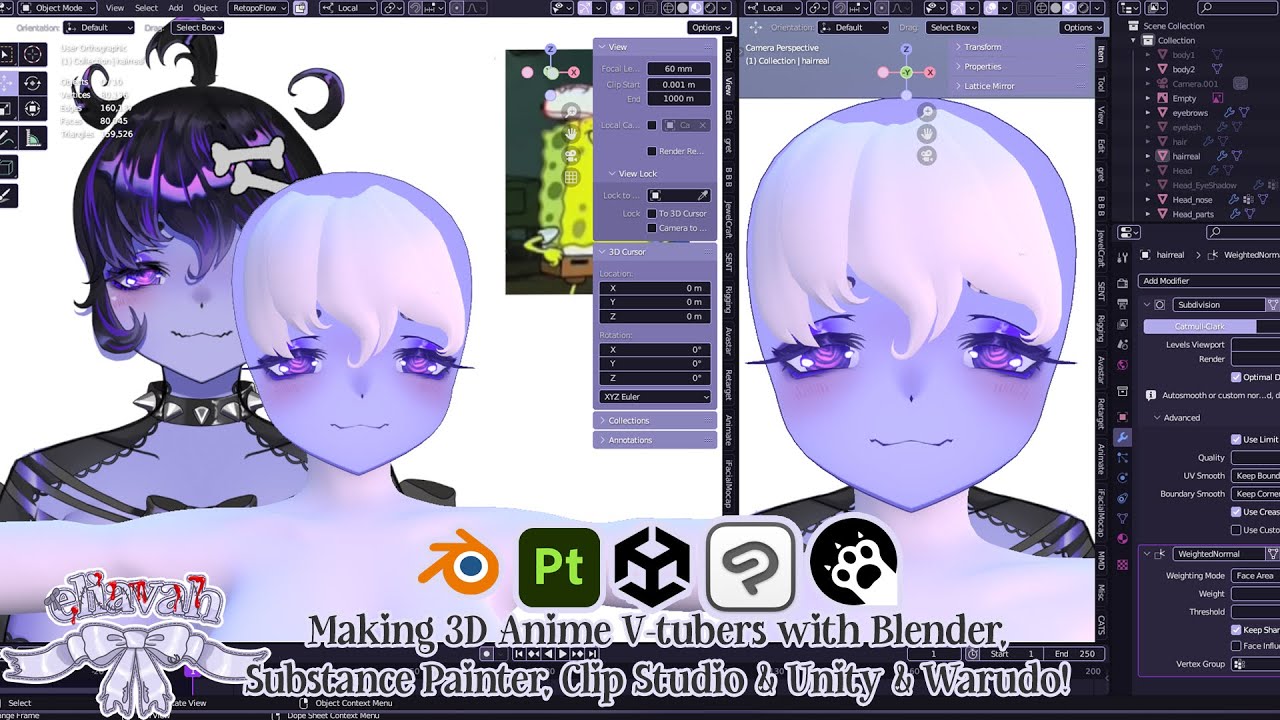Uncheck Optimal Display checkbox

pos(1237,377)
